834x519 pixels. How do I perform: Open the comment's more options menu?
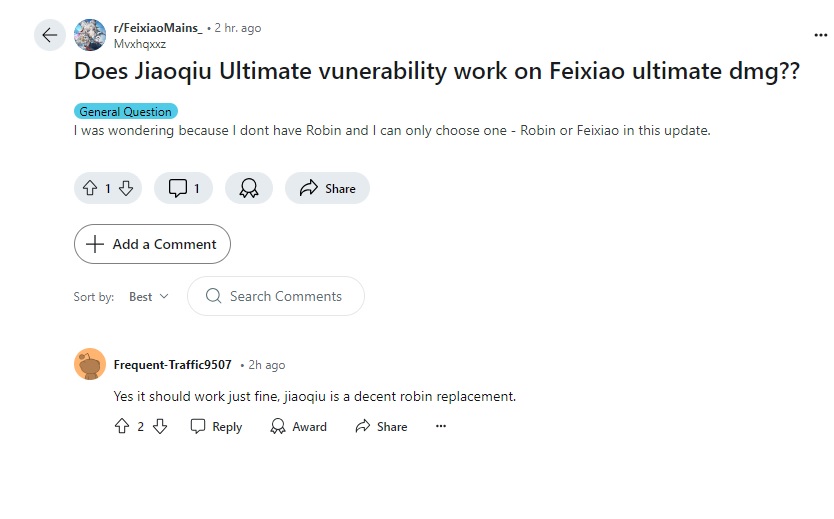coord(441,426)
